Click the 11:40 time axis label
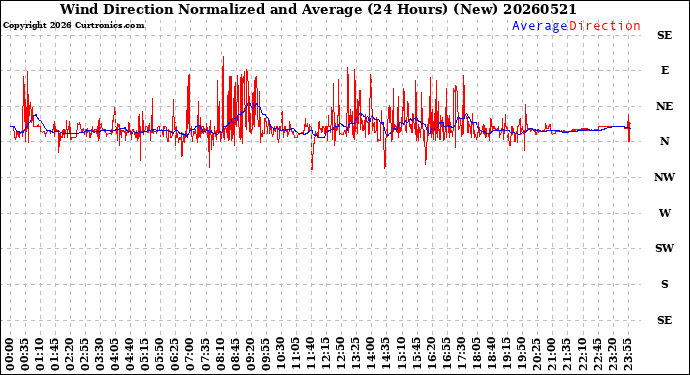The width and height of the screenshot is (690, 375). coord(310,354)
